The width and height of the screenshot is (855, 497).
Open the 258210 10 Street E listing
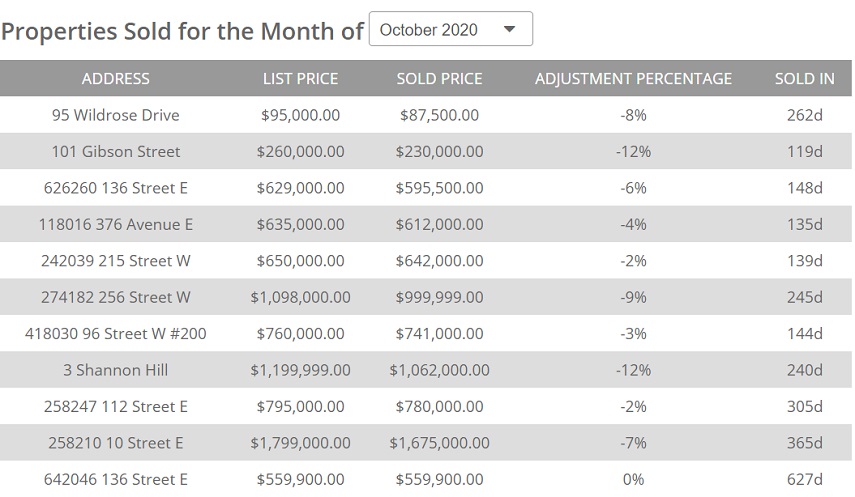116,443
